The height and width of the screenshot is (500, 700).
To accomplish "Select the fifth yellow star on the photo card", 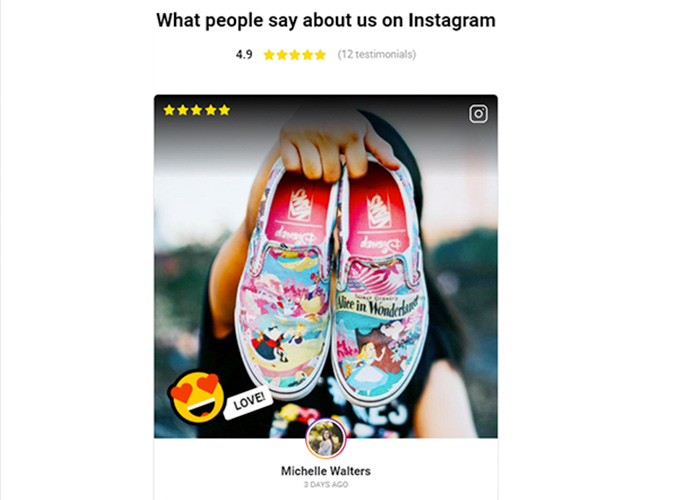I will [224, 110].
